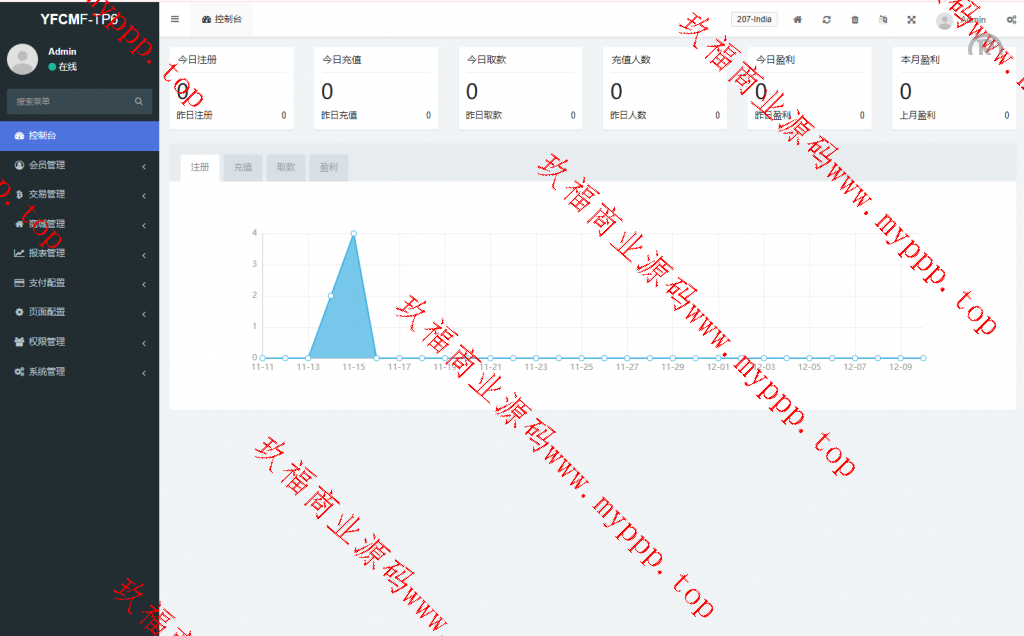The image size is (1024, 636).
Task: Click the chart peak data point at 4
Action: 354,233
